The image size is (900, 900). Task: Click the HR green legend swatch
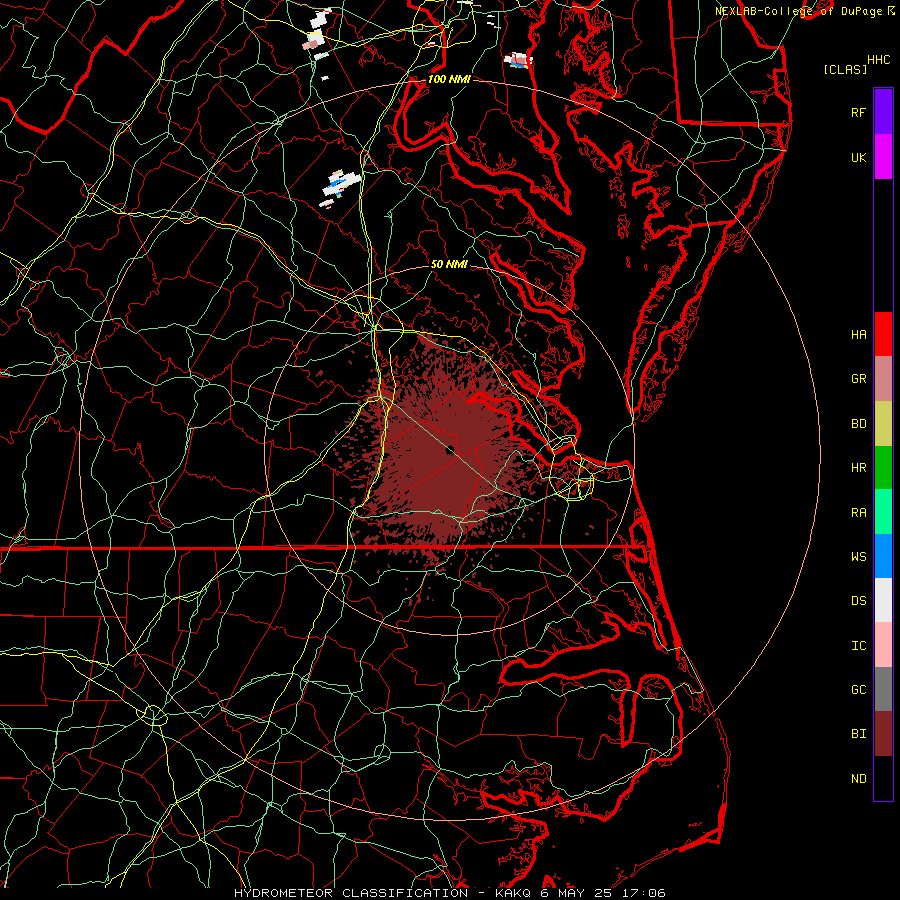point(883,468)
